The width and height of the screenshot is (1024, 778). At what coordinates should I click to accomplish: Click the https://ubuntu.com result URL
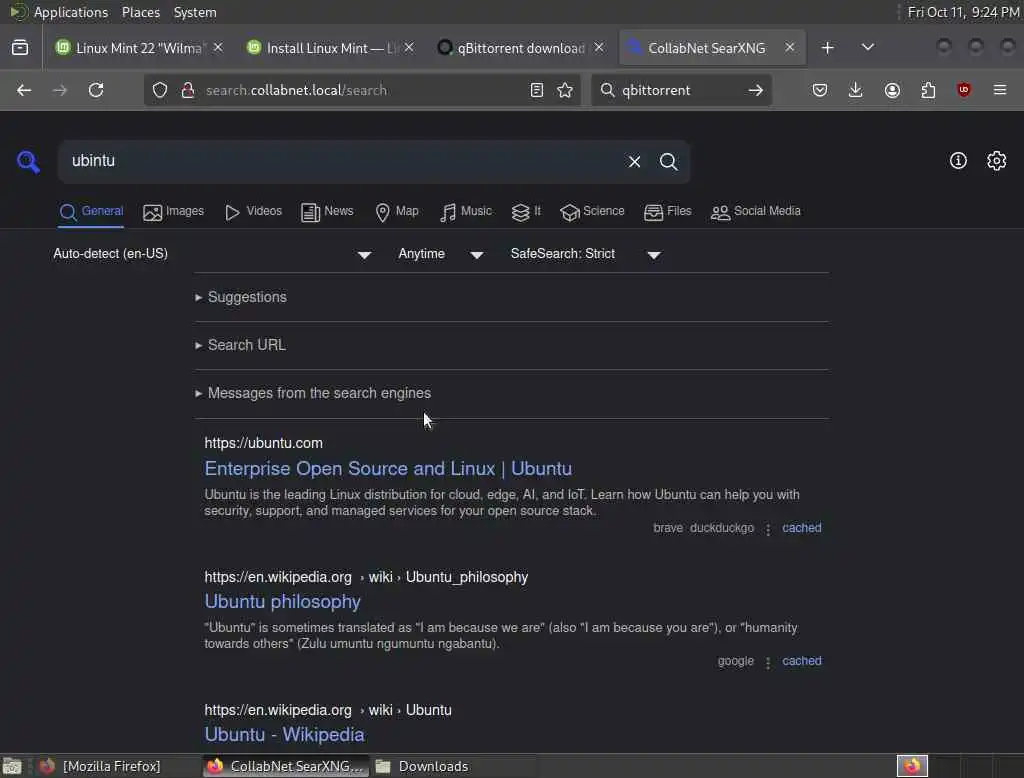[263, 443]
